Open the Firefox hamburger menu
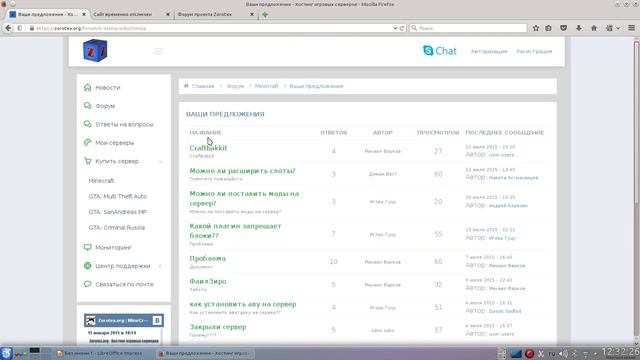 631,28
